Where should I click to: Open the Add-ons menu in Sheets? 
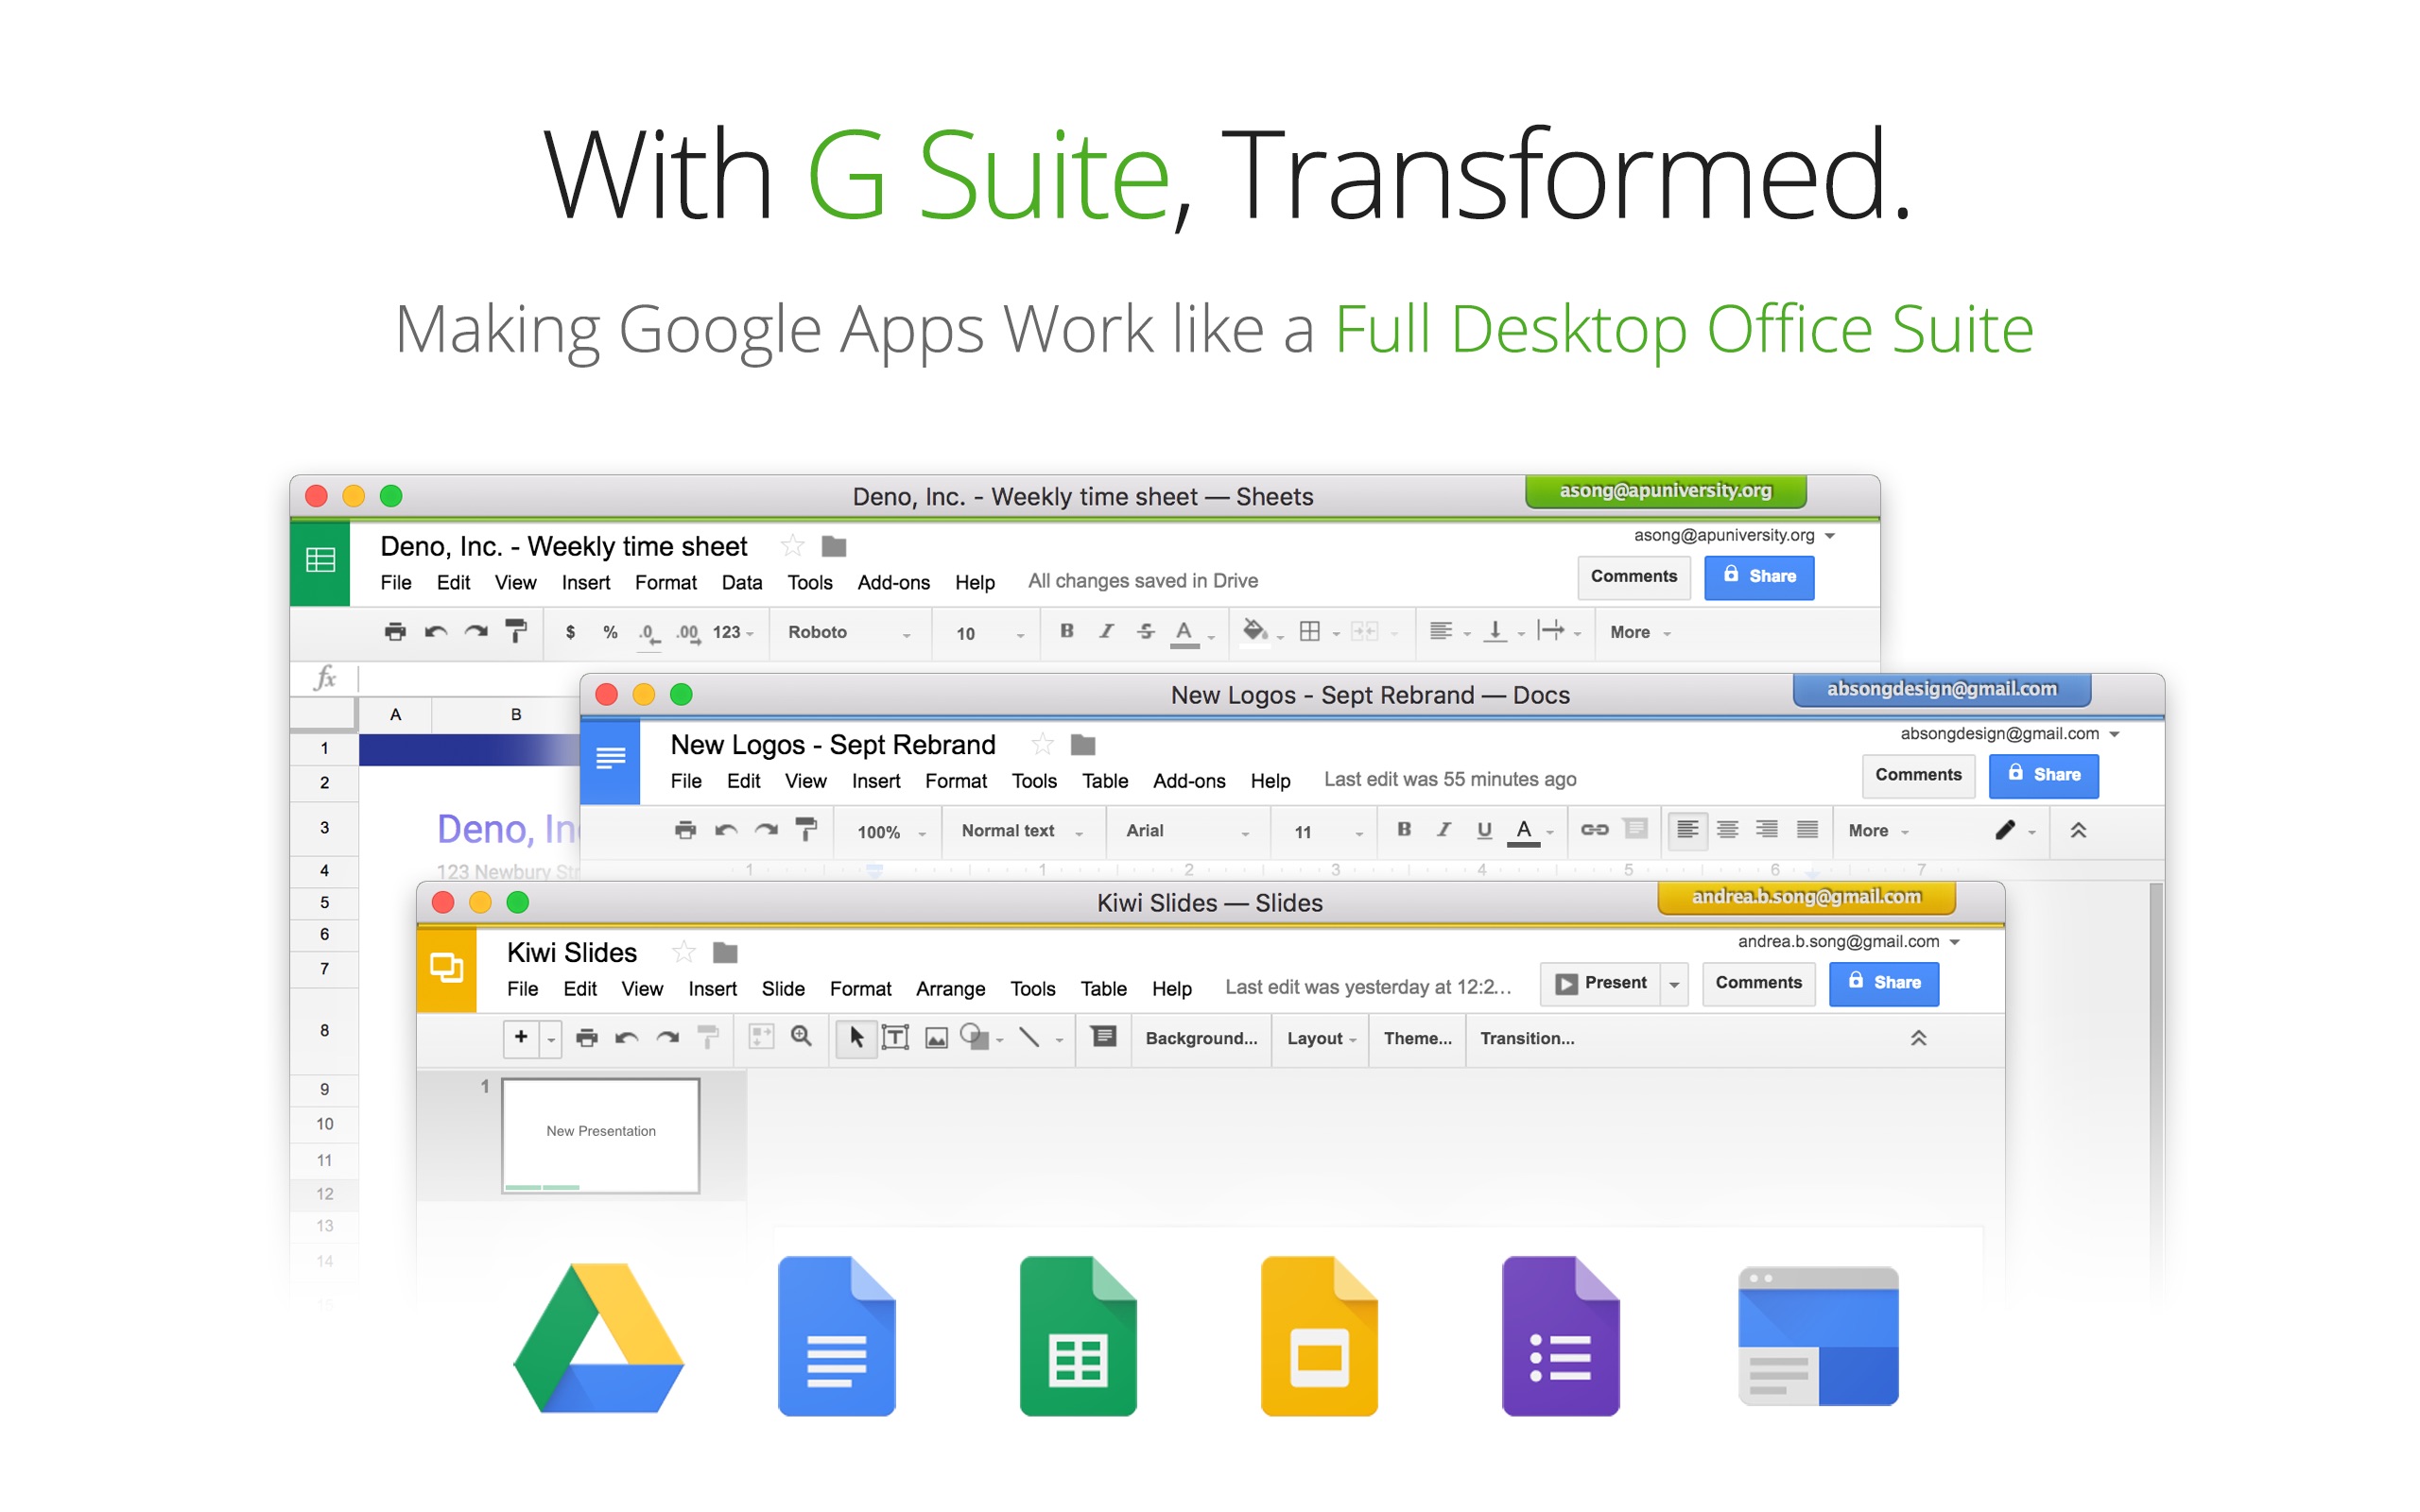pos(893,582)
